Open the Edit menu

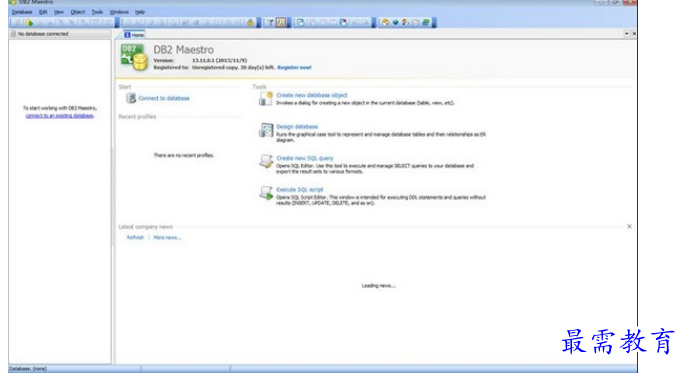tap(43, 12)
